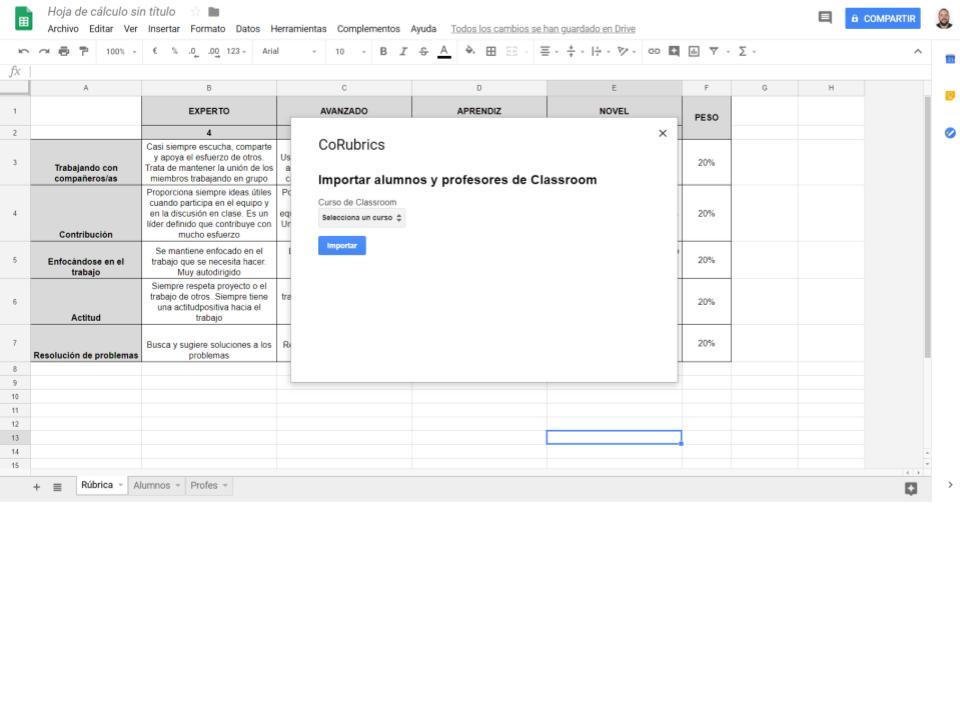
Task: Add a new sheet with plus icon
Action: click(x=37, y=487)
